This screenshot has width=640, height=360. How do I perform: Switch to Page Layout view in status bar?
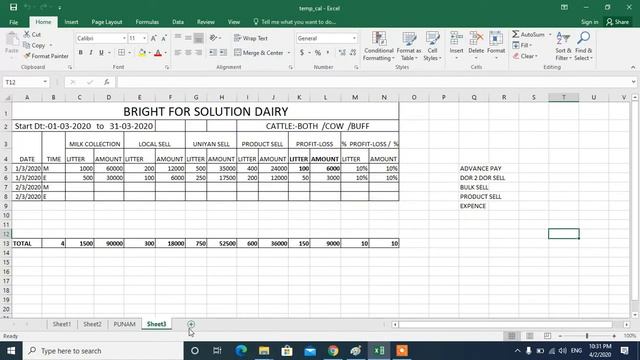529,336
